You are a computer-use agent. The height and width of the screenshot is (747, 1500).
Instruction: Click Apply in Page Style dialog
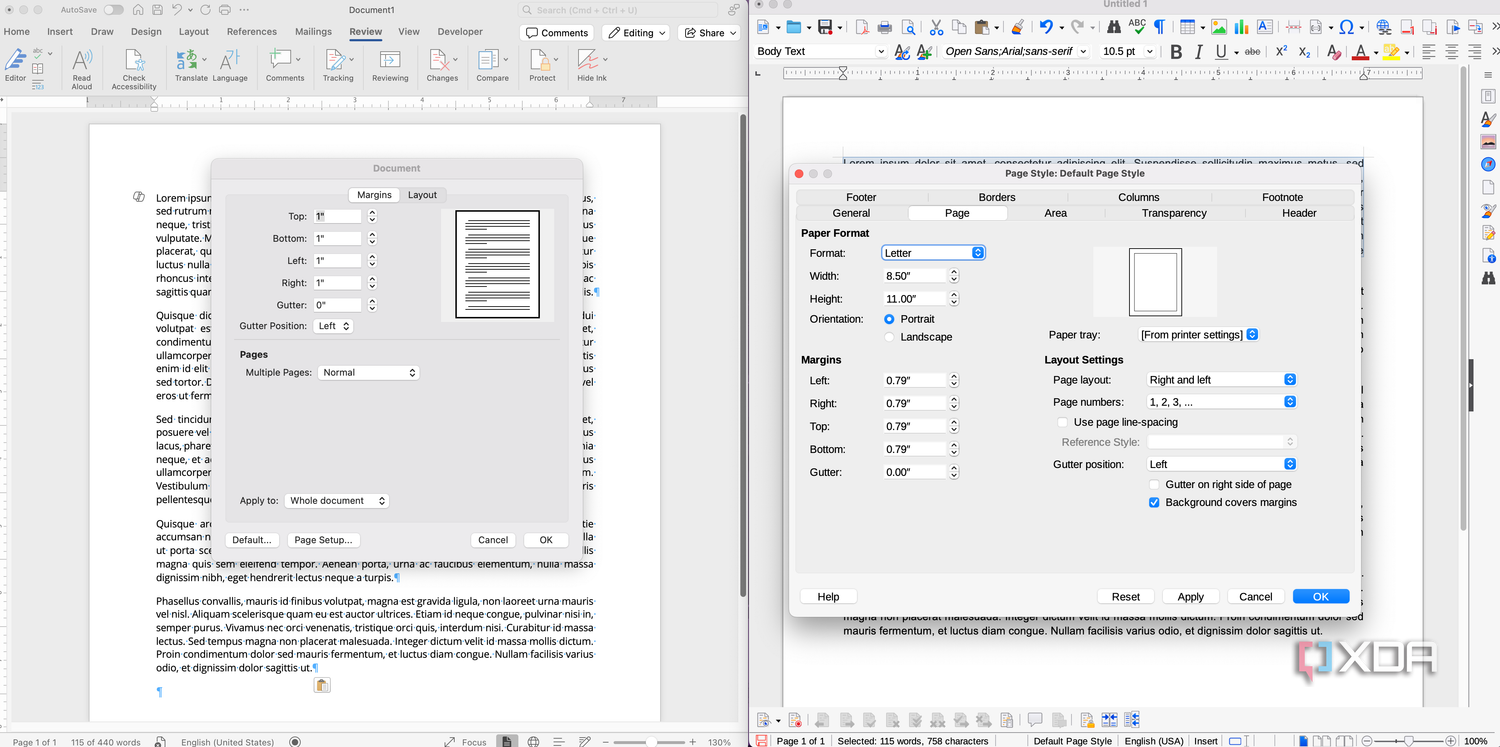tap(1190, 596)
